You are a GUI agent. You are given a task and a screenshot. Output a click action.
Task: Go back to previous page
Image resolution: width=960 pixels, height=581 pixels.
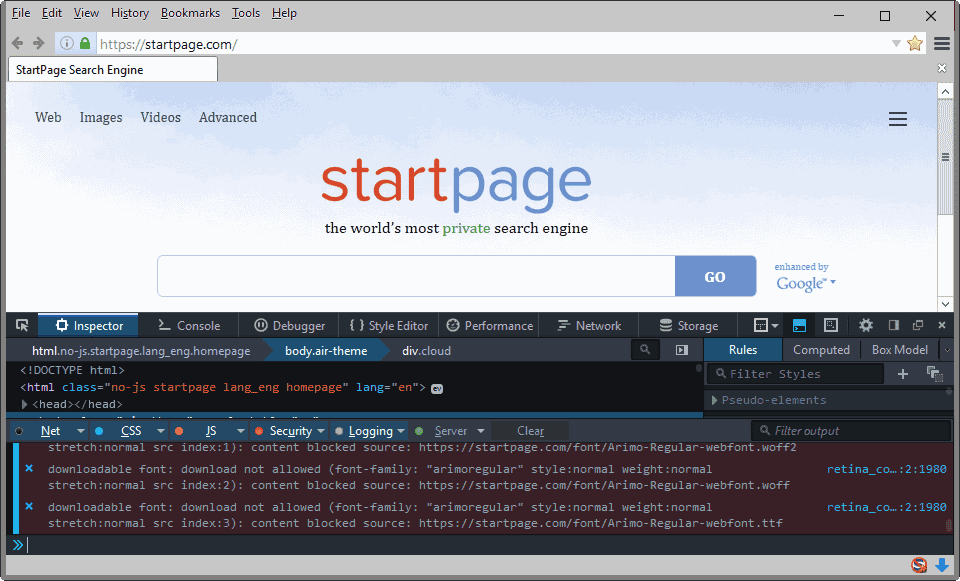[17, 43]
